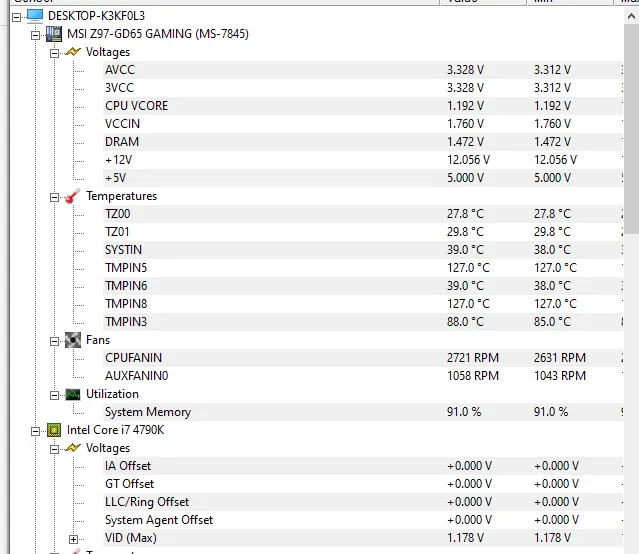Collapse the Utilization group
The image size is (639, 554).
point(54,395)
